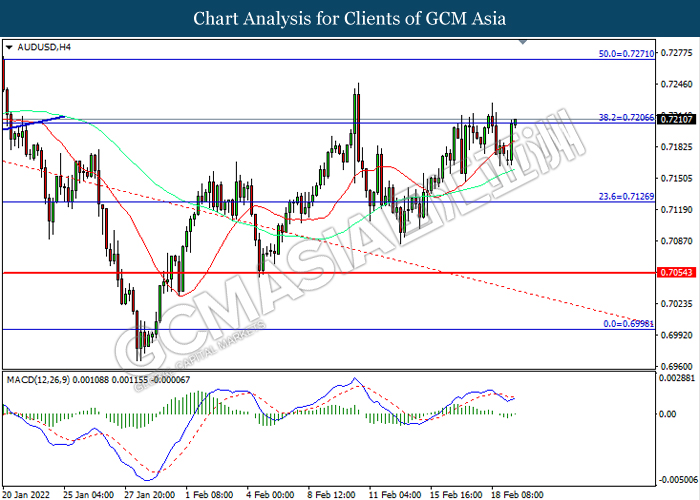
Task: Click the 1 Feb 08:00 time label
Action: tap(209, 495)
